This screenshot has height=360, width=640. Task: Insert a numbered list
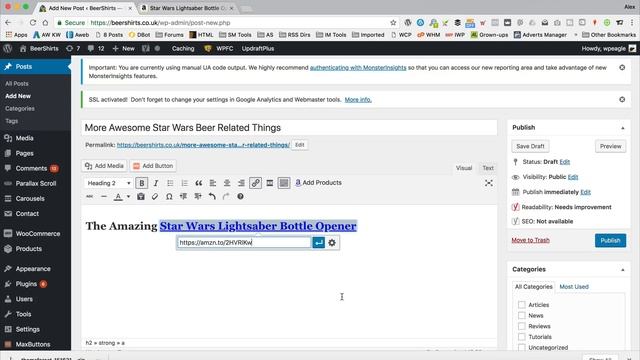point(184,183)
